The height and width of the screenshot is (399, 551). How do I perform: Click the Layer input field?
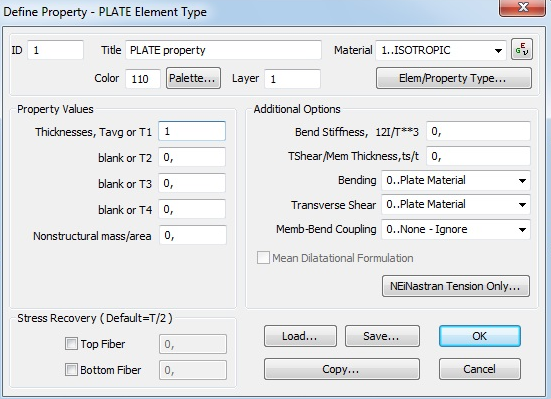coord(292,79)
